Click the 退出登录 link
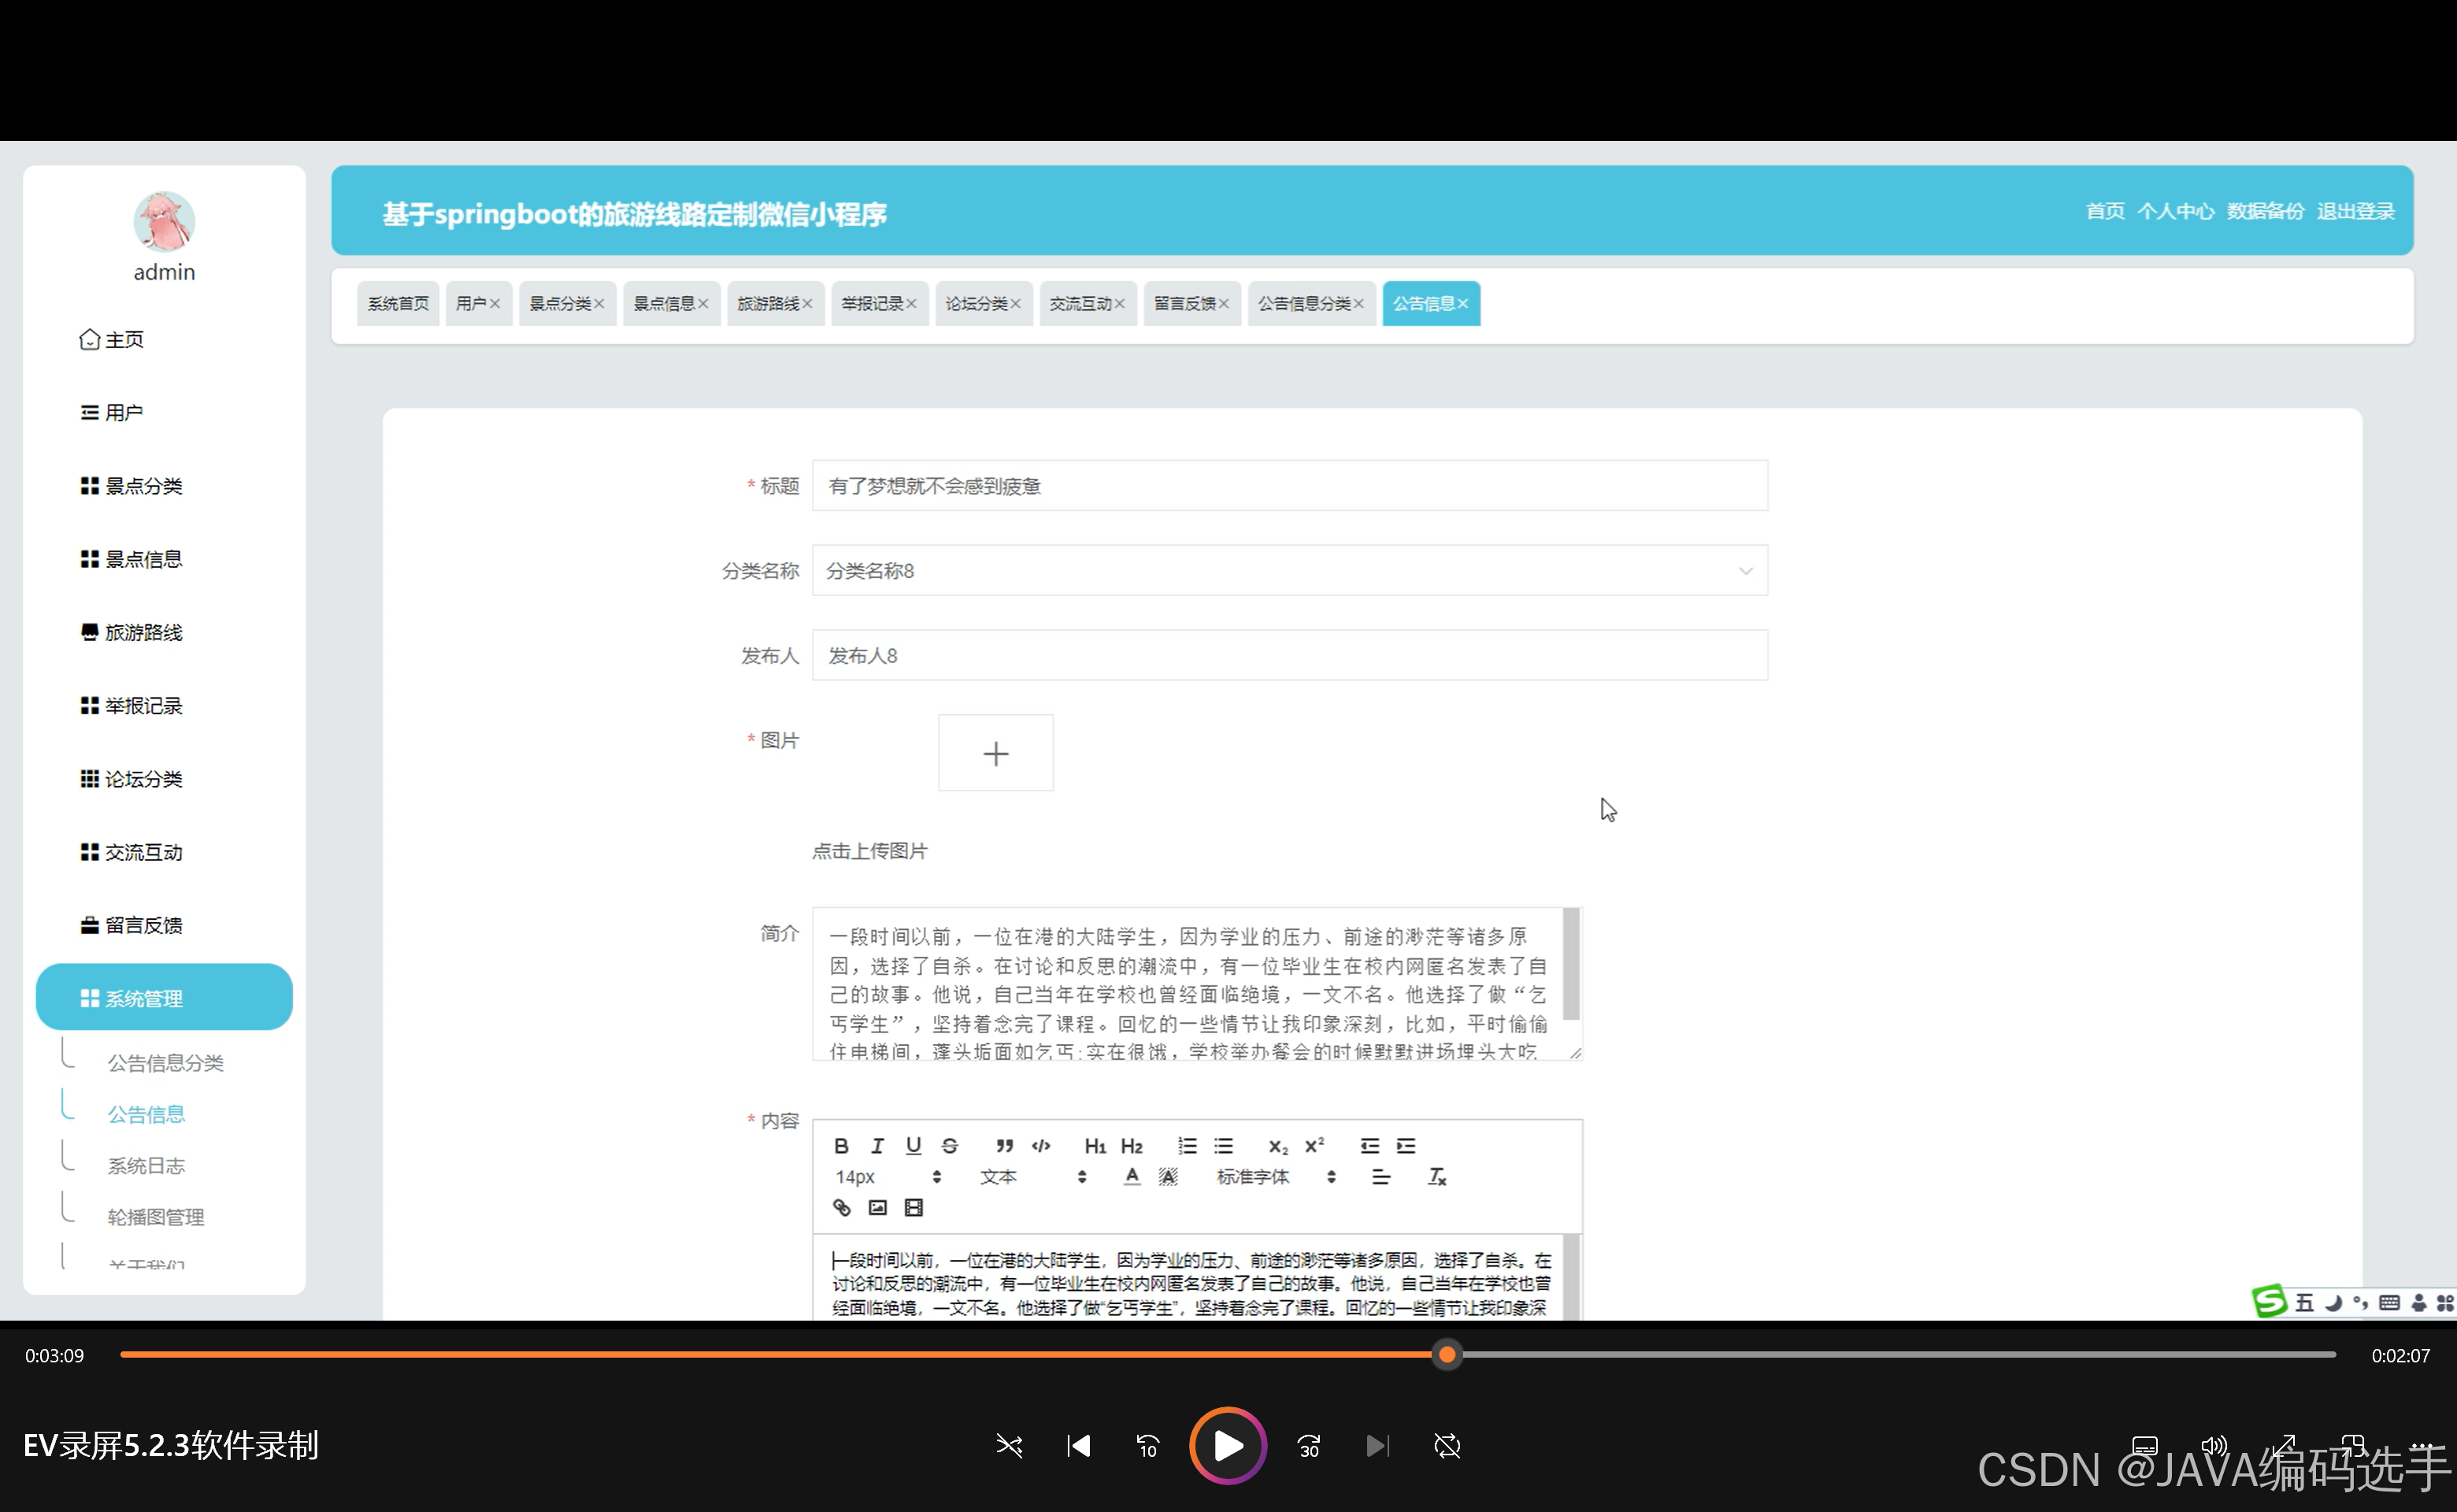The image size is (2457, 1512). [2355, 212]
